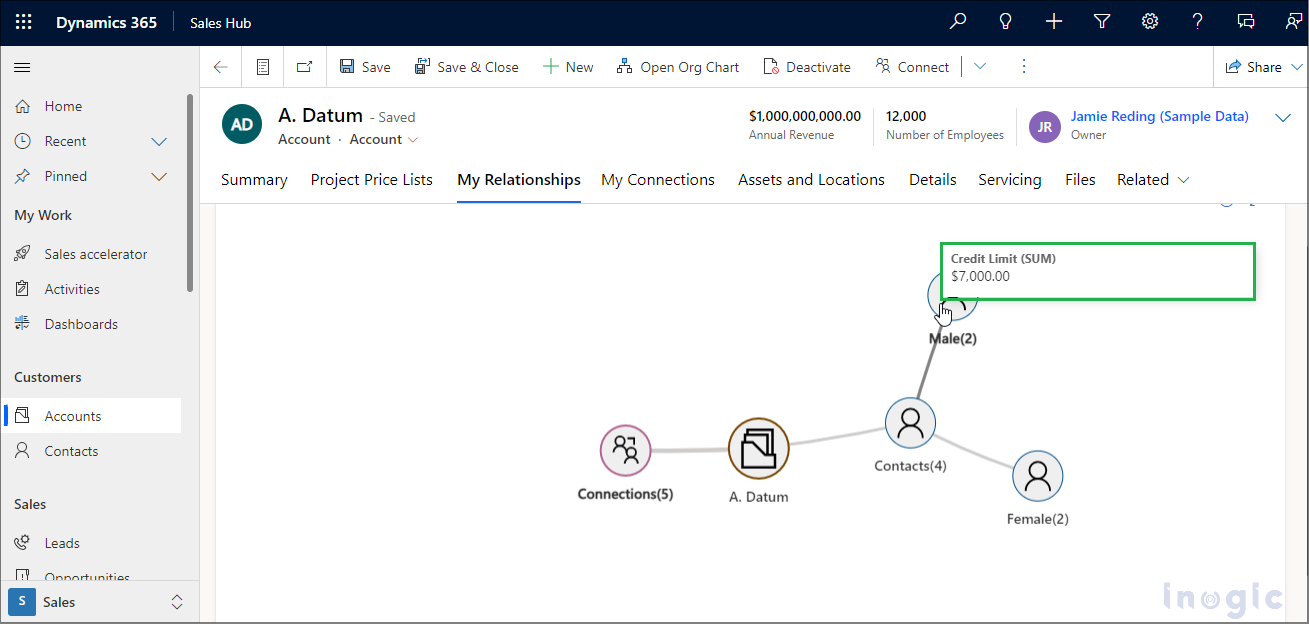Select the Contacts(4) node icon

click(910, 422)
